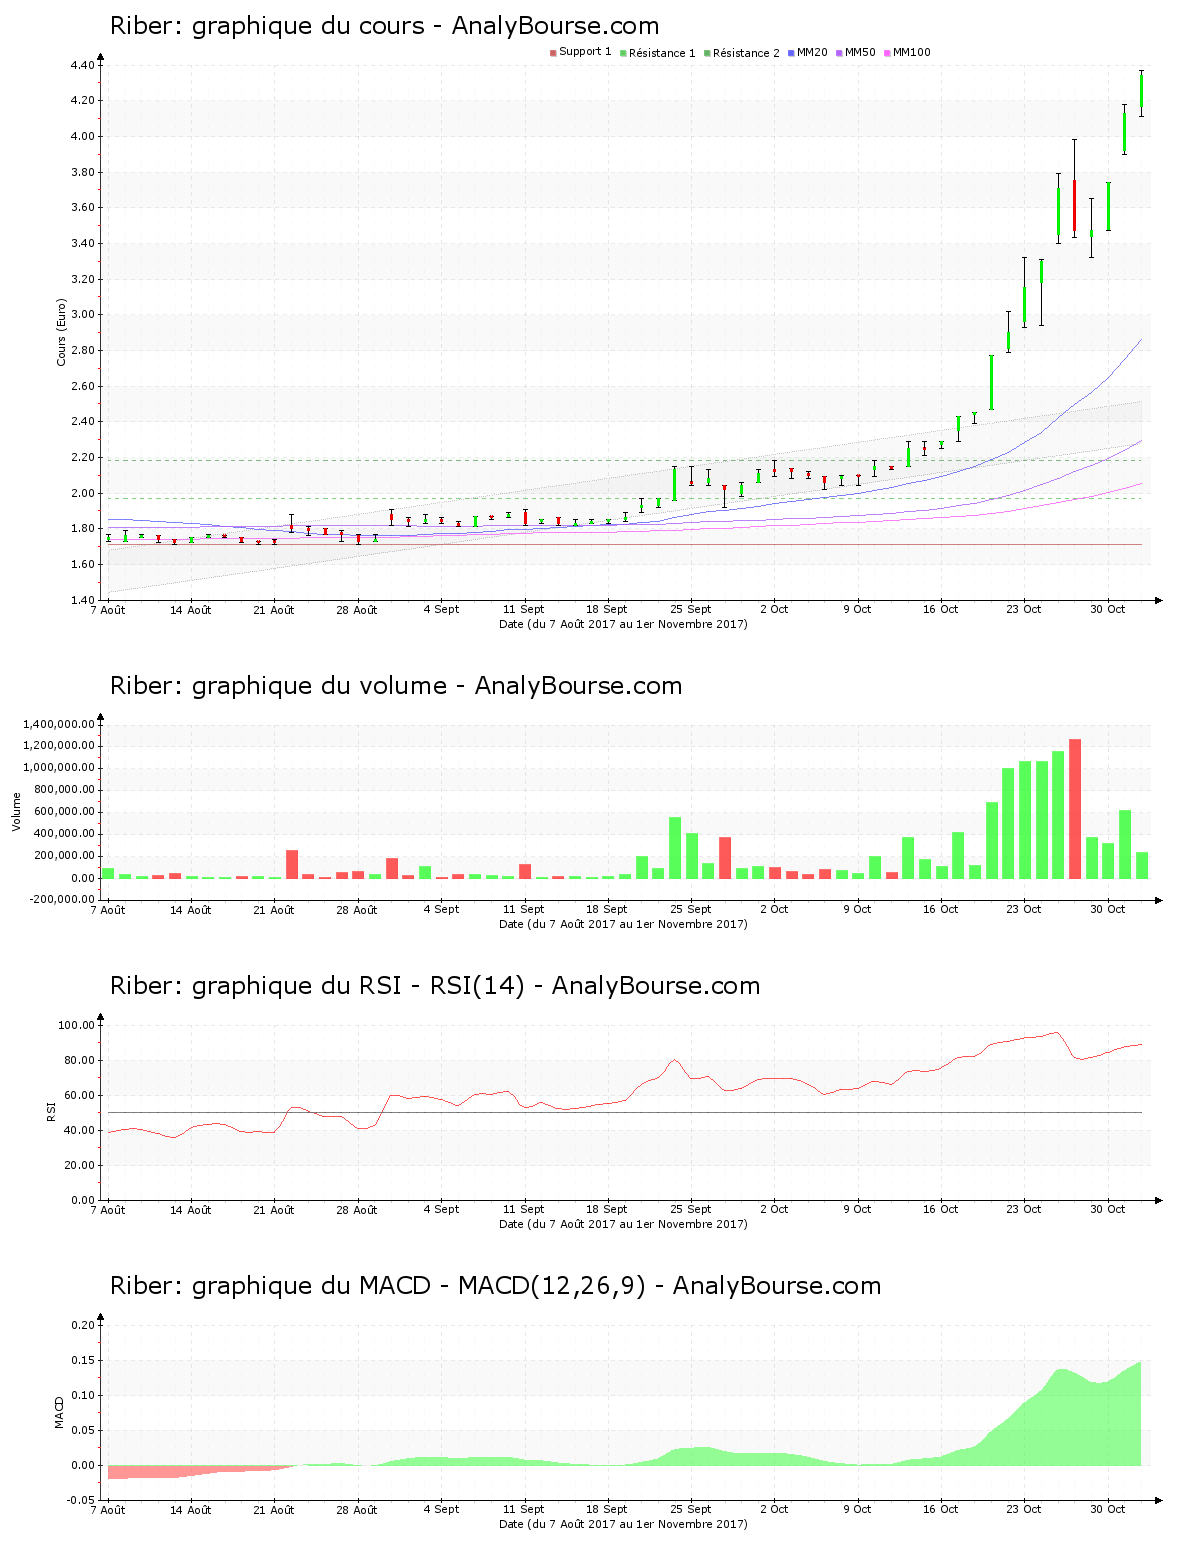This screenshot has width=1200, height=1550.
Task: Click the 100.00 RSI axis value
Action: [x=76, y=1025]
